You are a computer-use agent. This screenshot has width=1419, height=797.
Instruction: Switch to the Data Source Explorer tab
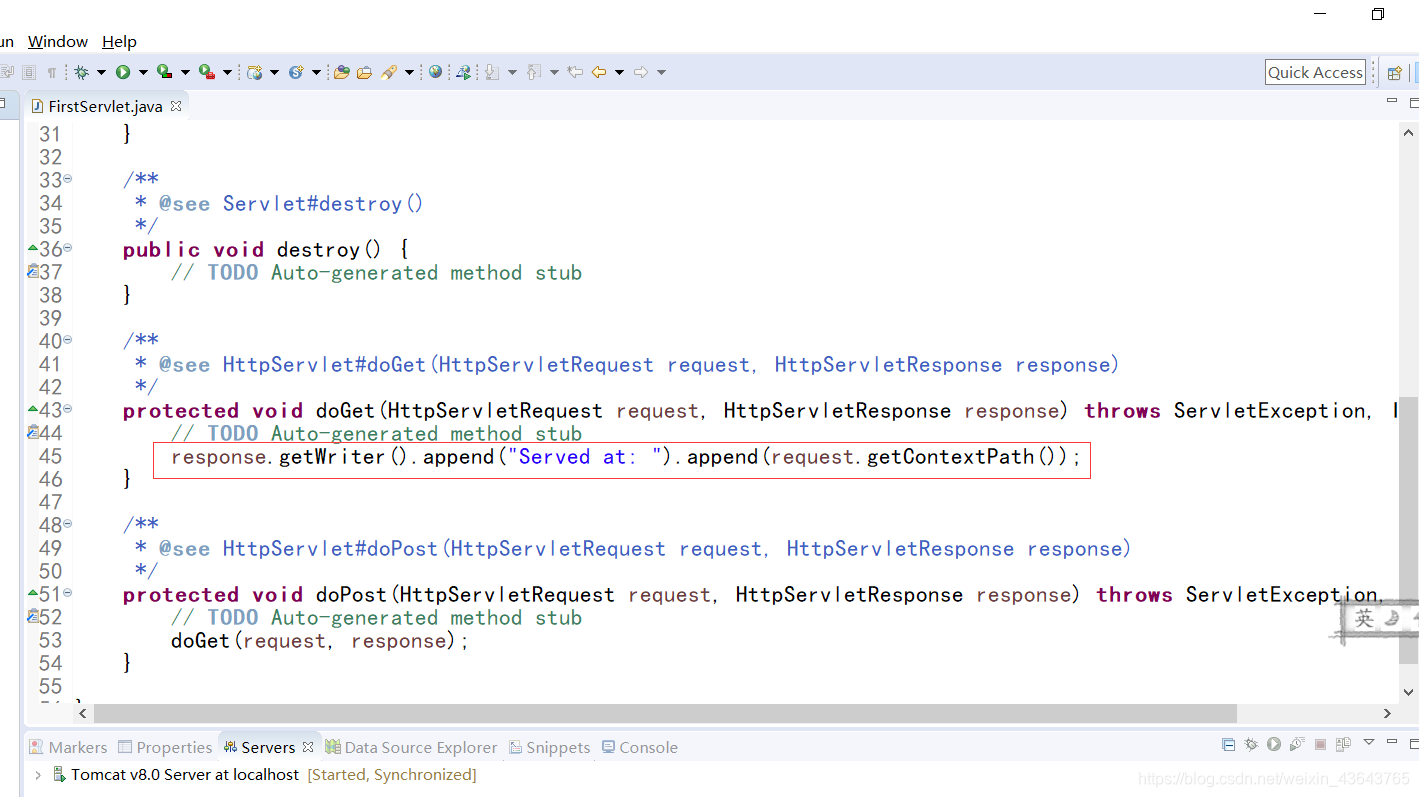coord(410,747)
